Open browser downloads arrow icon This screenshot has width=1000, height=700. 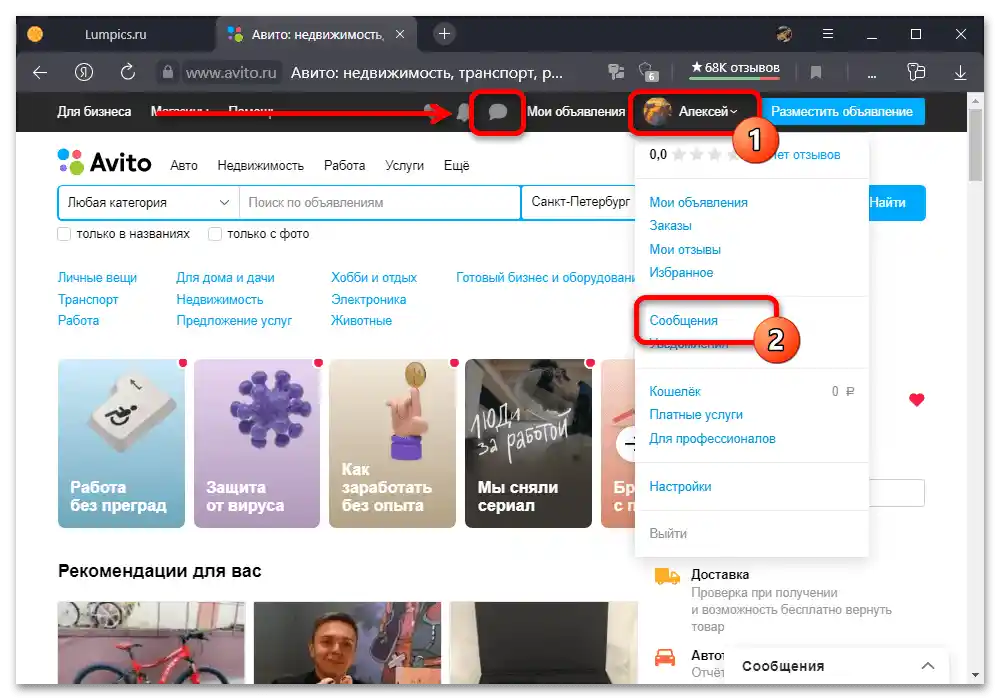click(x=960, y=73)
